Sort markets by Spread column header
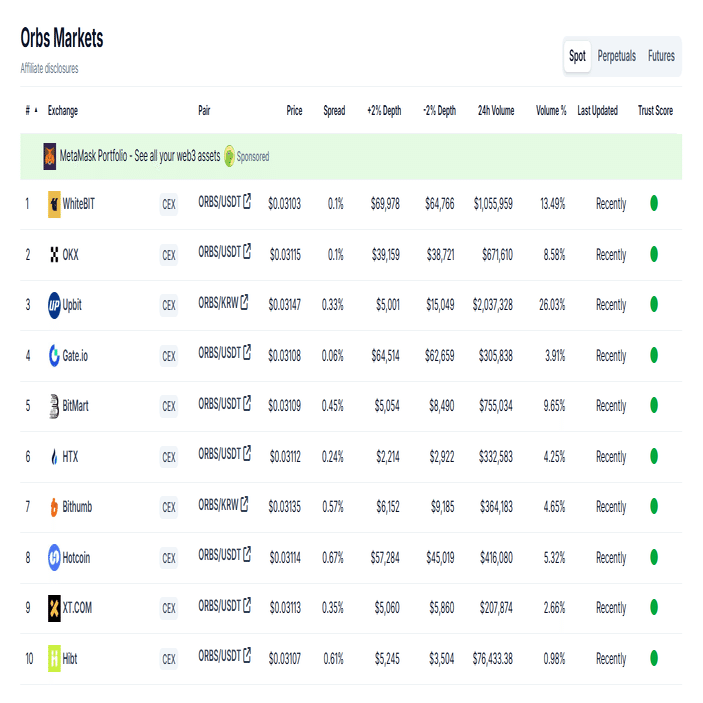Screen dimensions: 703x703 click(x=334, y=111)
